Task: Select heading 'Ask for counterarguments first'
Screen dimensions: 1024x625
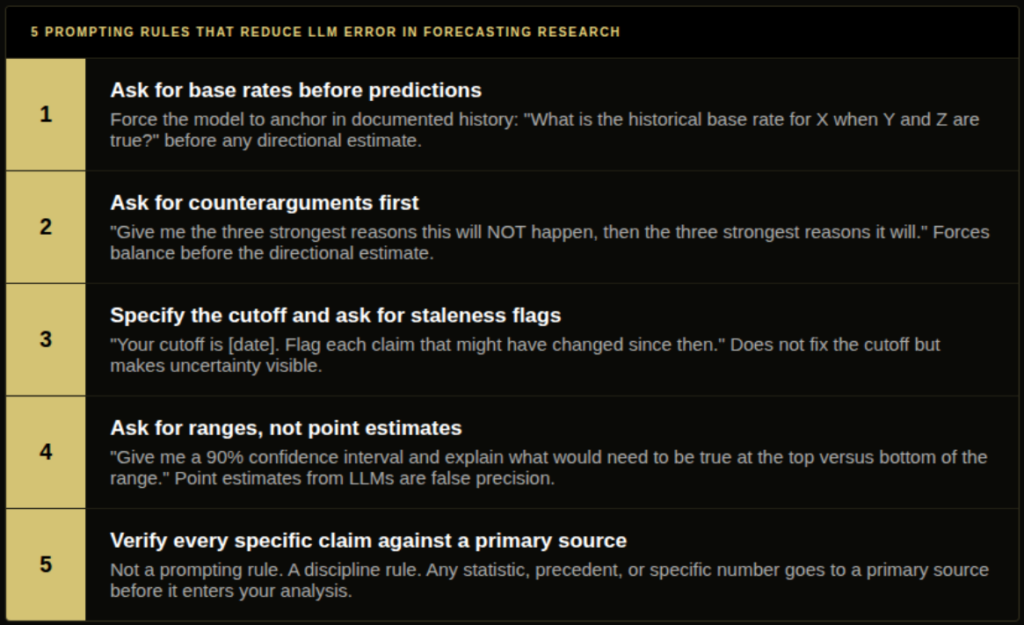Action: 264,202
